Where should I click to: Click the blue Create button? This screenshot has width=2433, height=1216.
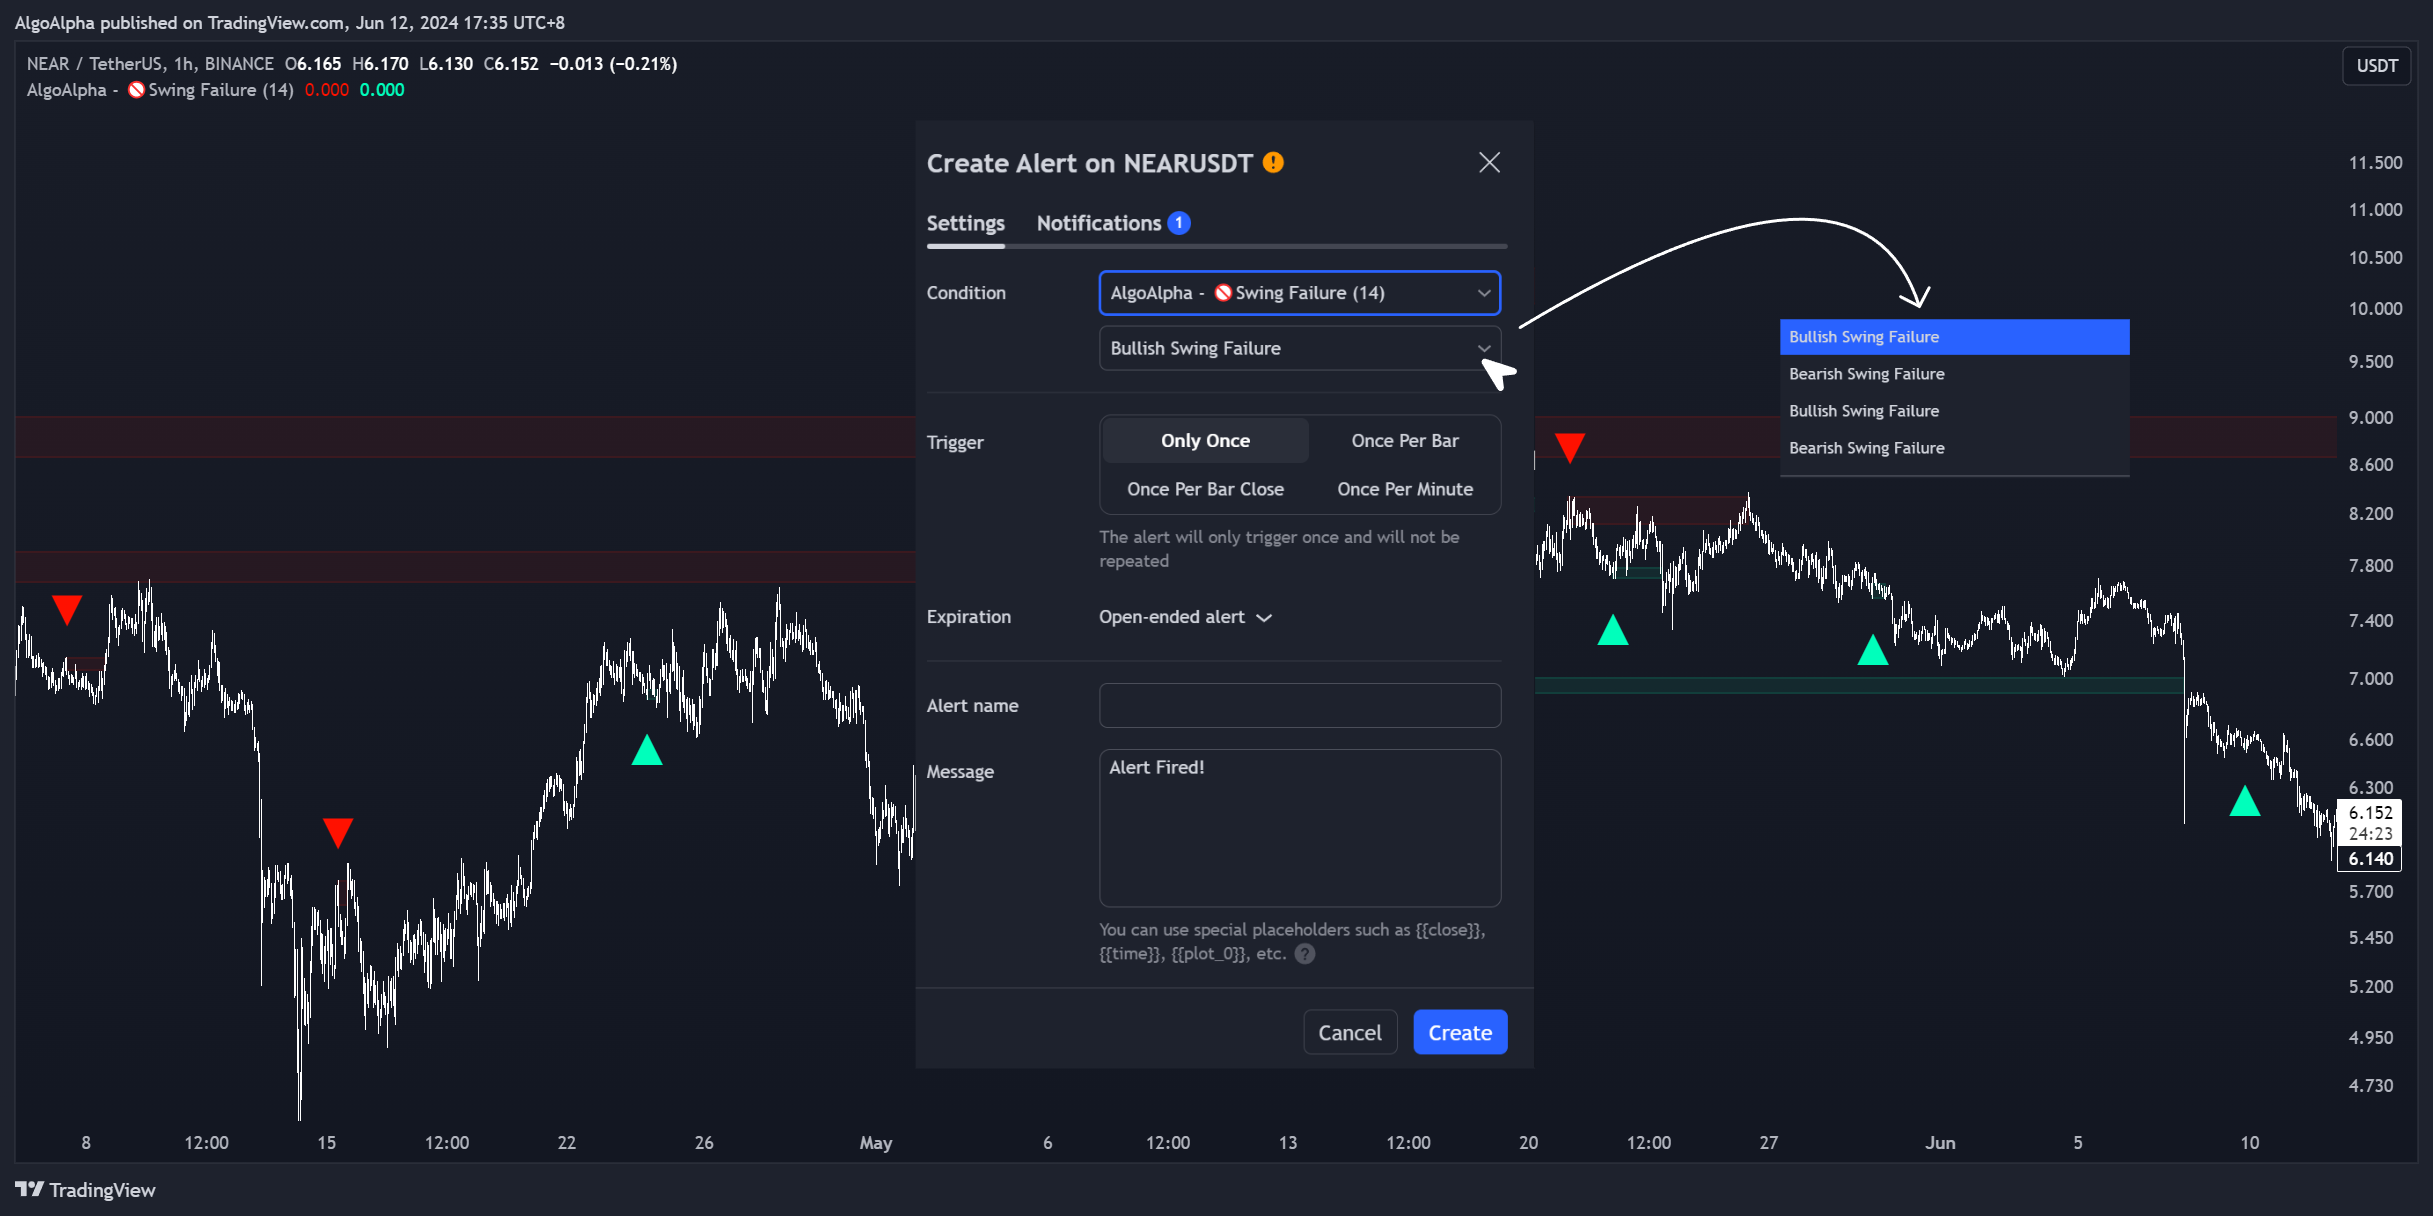coord(1459,1032)
